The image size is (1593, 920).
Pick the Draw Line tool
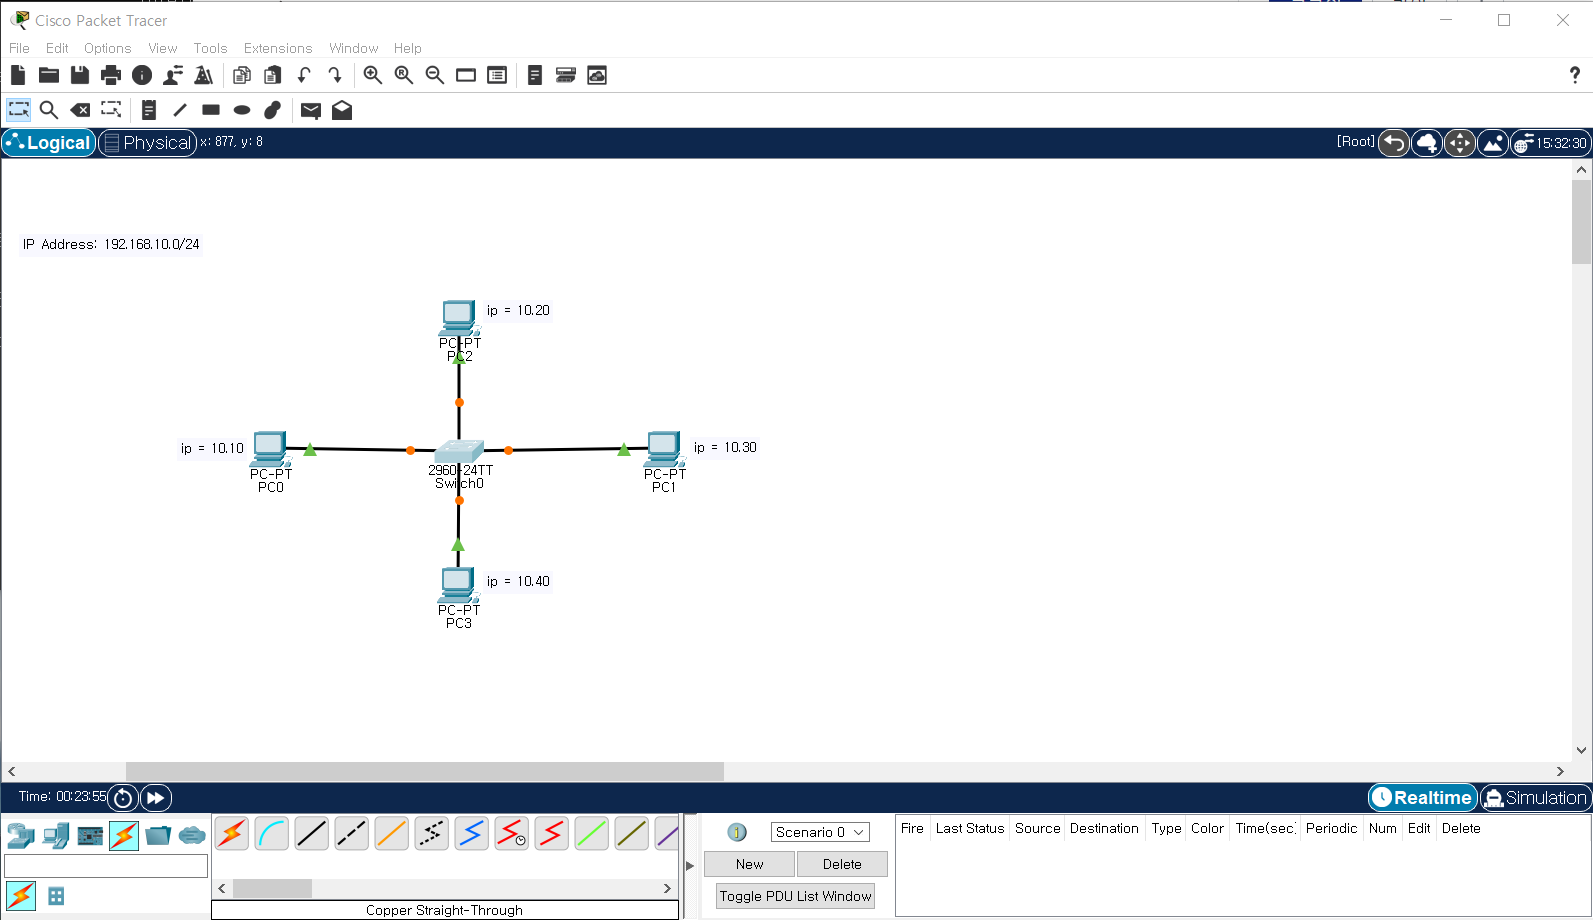click(x=180, y=110)
